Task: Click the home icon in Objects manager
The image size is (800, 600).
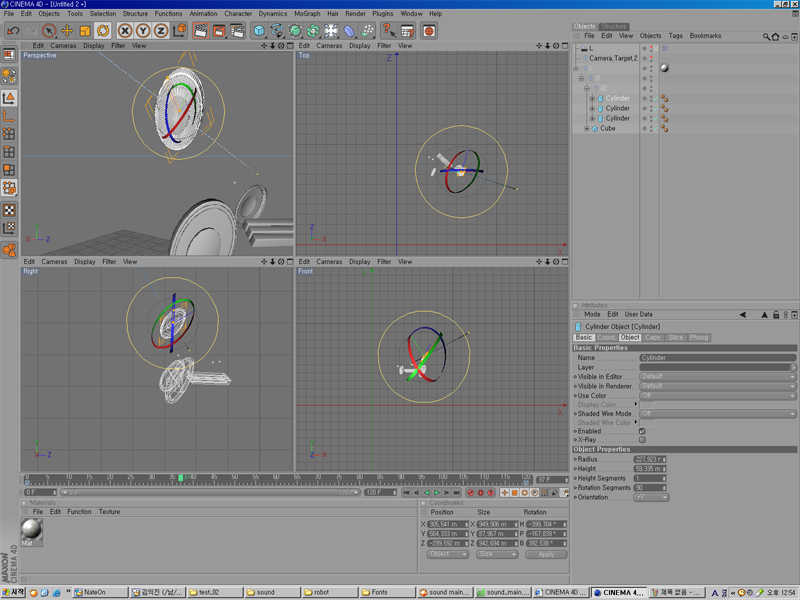Action: coord(776,37)
